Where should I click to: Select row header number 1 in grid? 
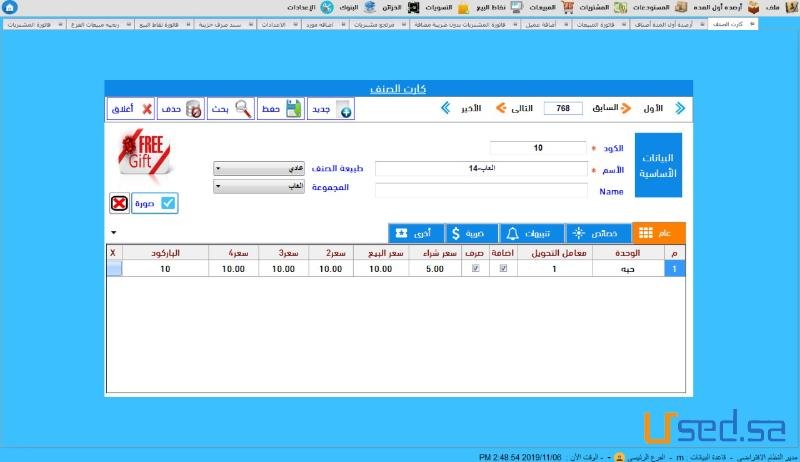tap(674, 269)
